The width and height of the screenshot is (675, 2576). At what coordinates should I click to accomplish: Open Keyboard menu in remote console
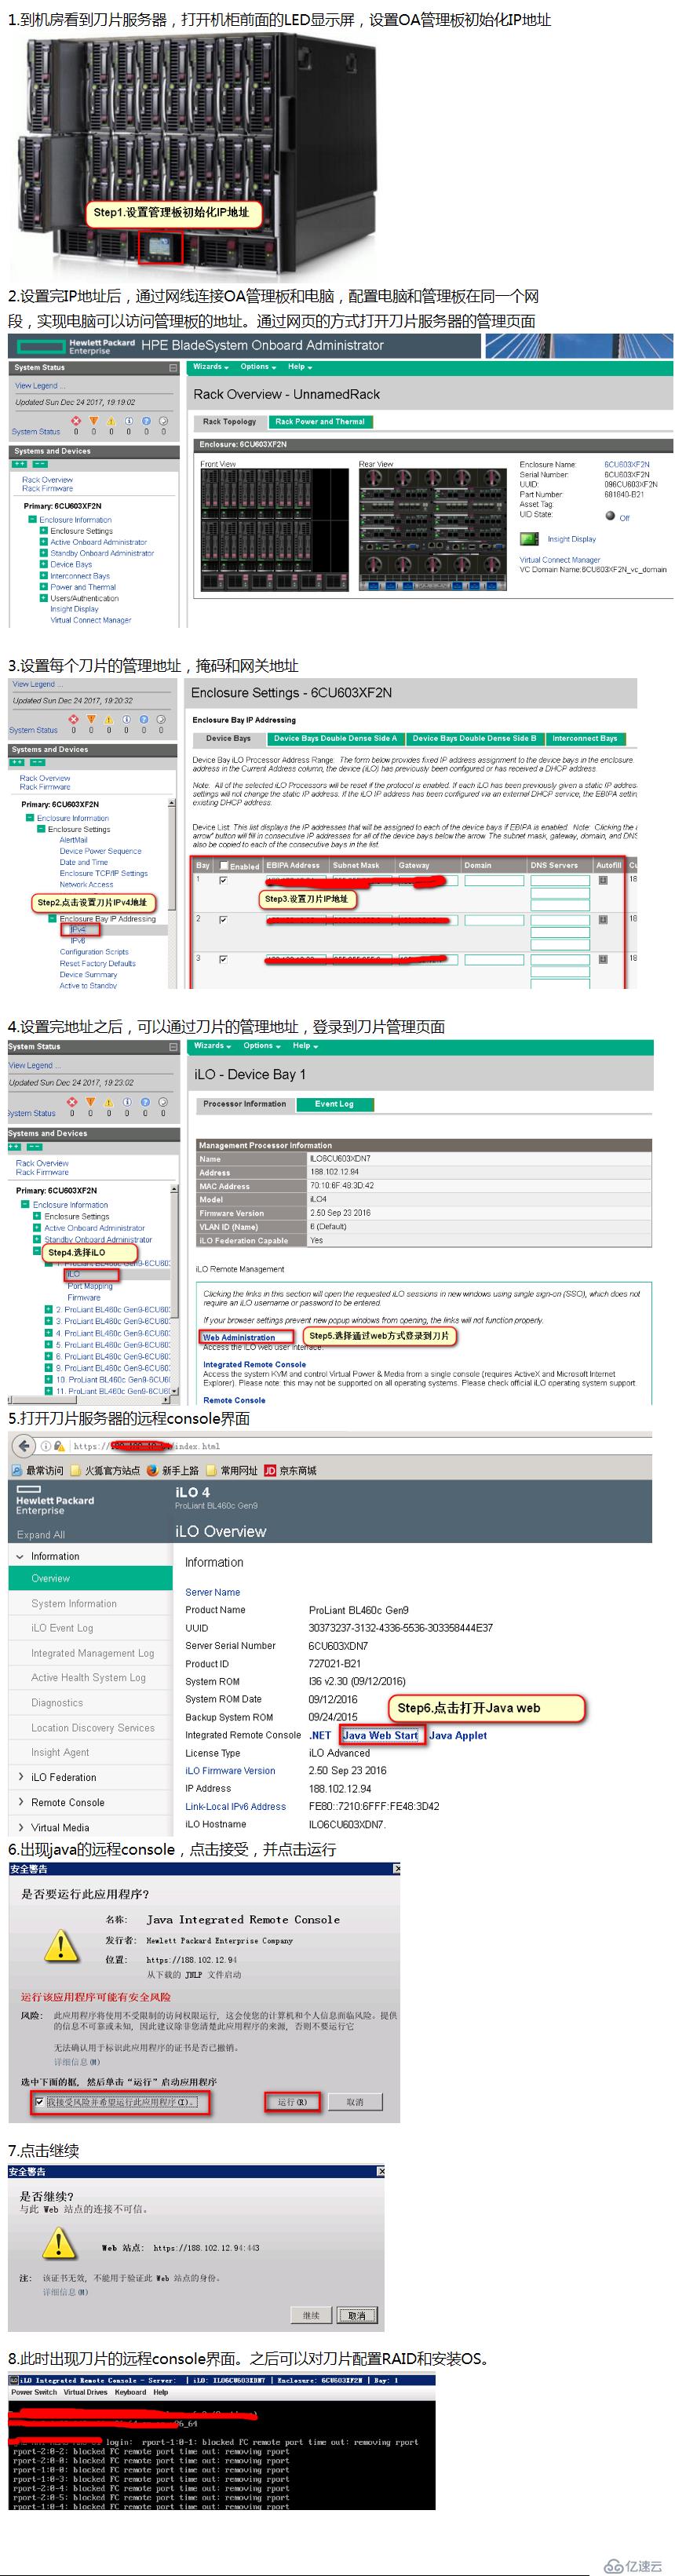130,2392
